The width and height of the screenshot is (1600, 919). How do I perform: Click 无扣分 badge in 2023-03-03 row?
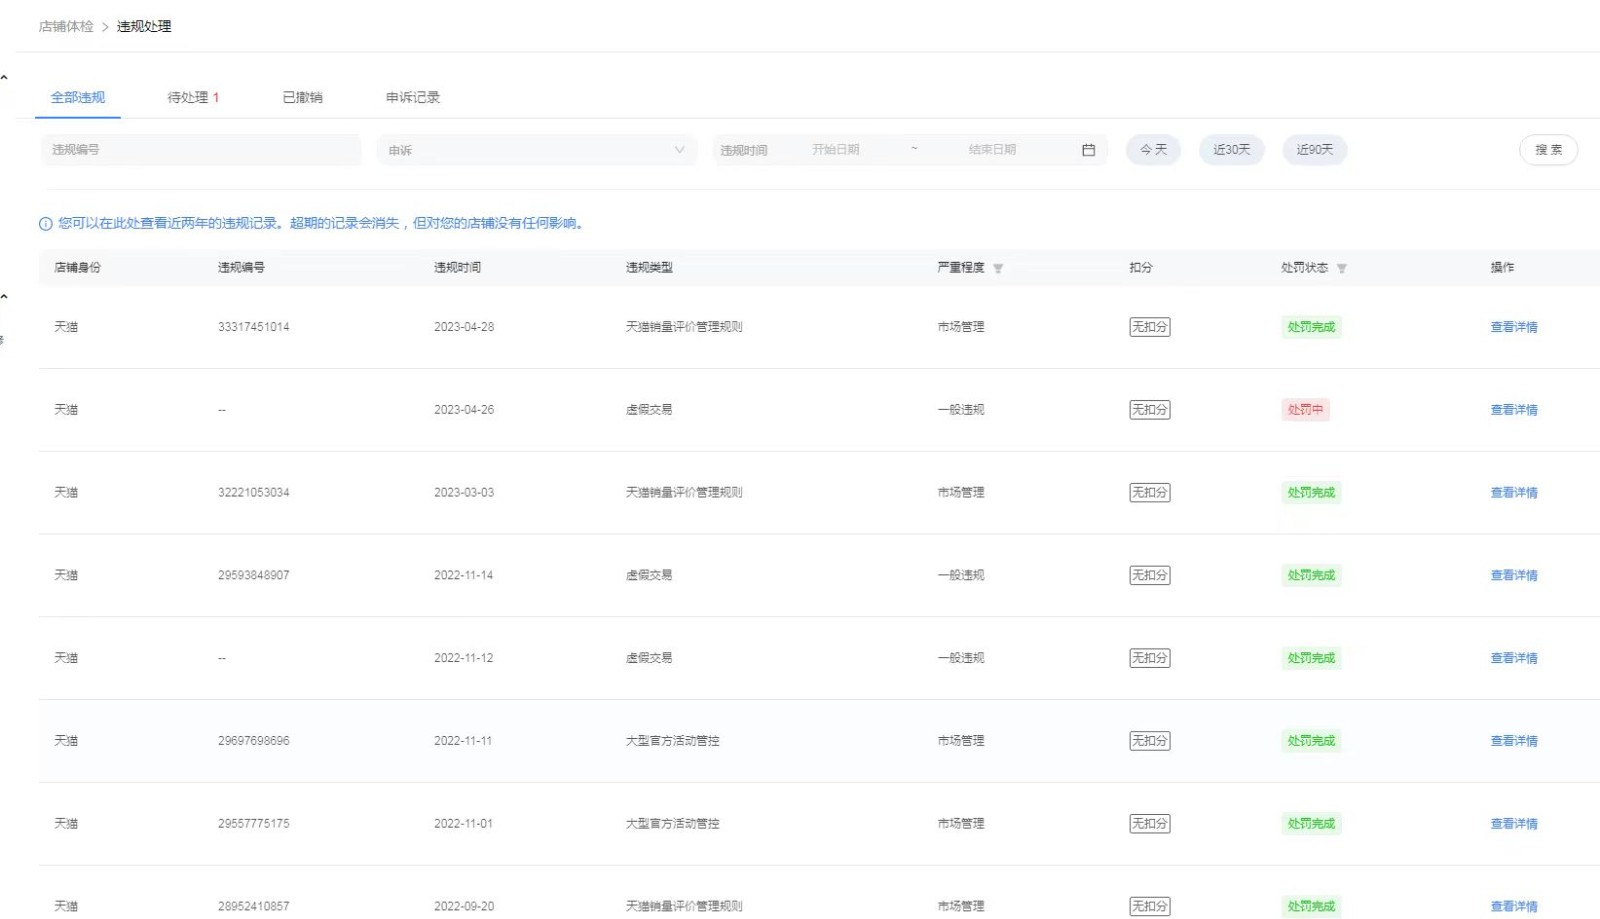1149,493
